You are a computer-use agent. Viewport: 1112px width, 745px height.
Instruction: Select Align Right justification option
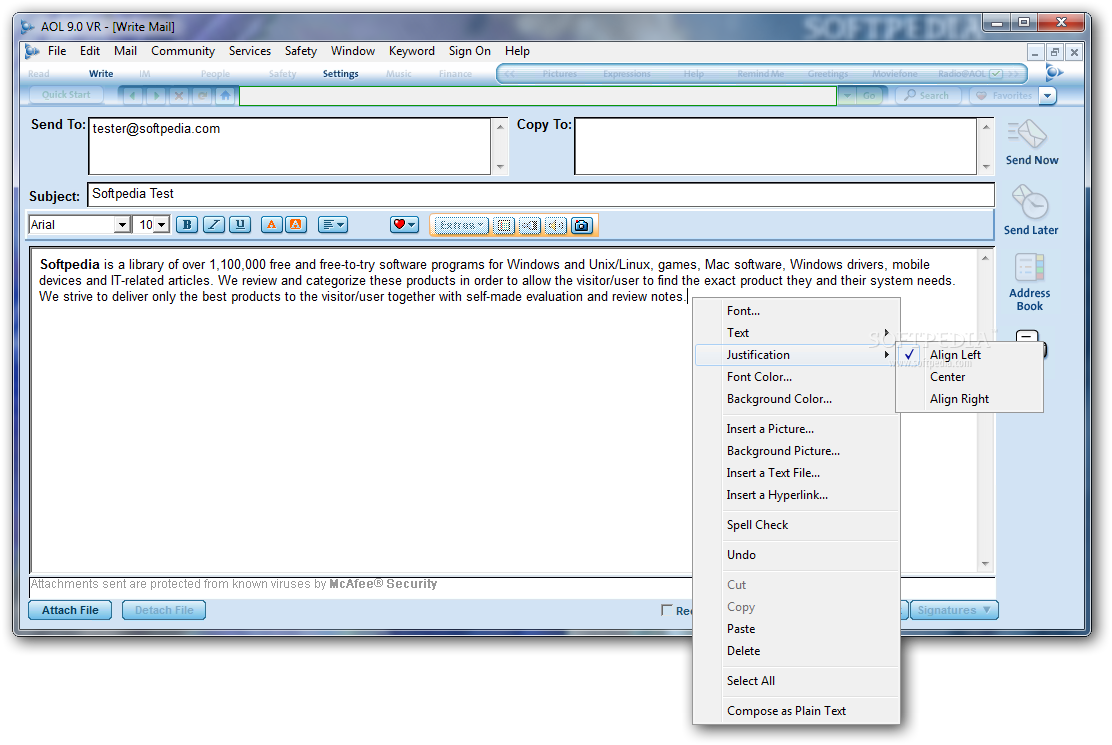[969, 399]
